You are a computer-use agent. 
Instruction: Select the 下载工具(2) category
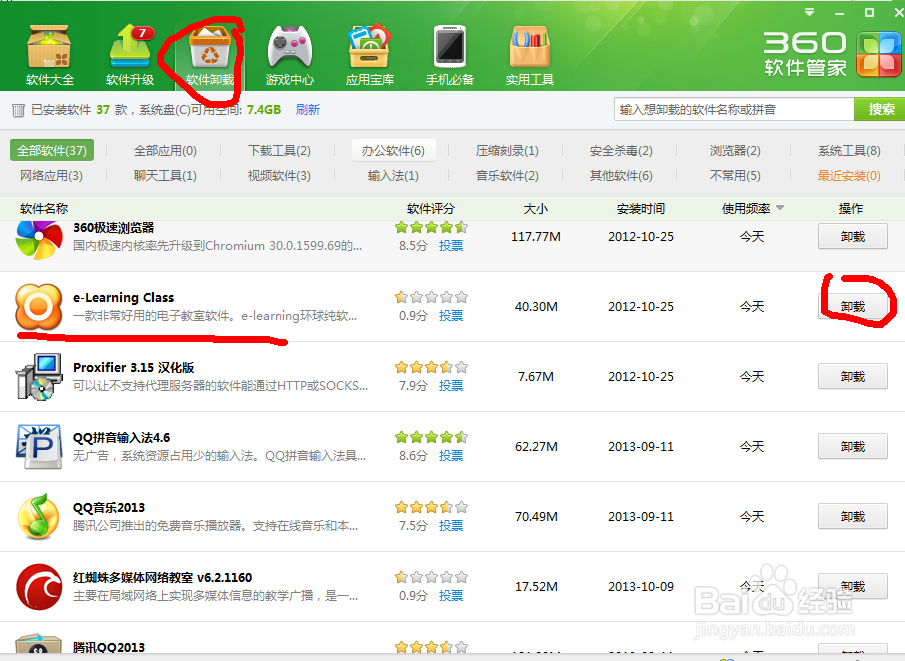point(279,151)
